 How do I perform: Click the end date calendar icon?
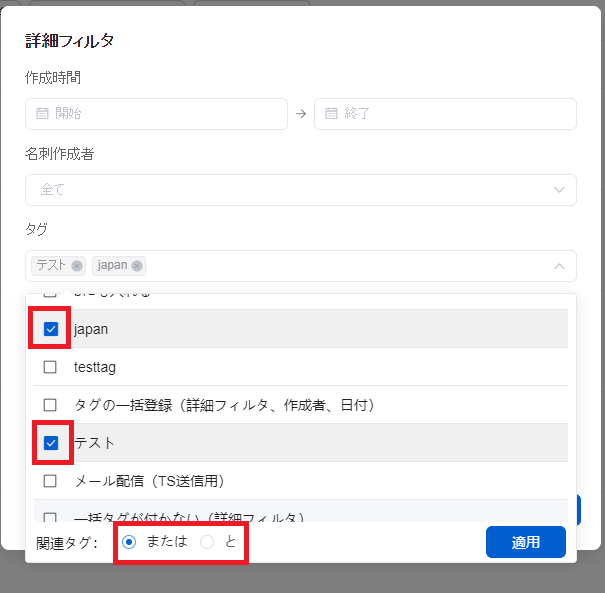(x=330, y=114)
